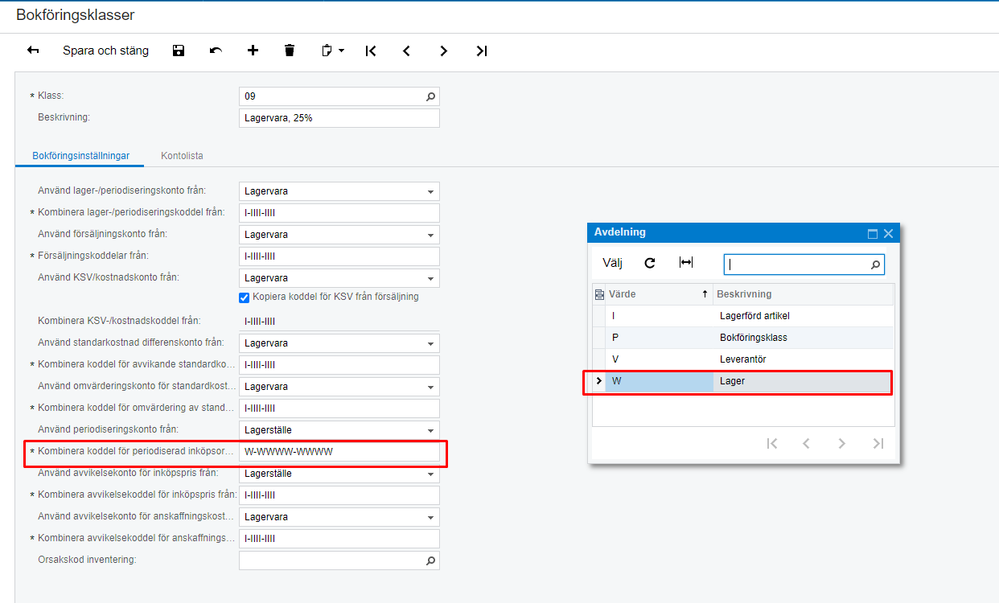Click the undo arrow icon

pos(216,51)
